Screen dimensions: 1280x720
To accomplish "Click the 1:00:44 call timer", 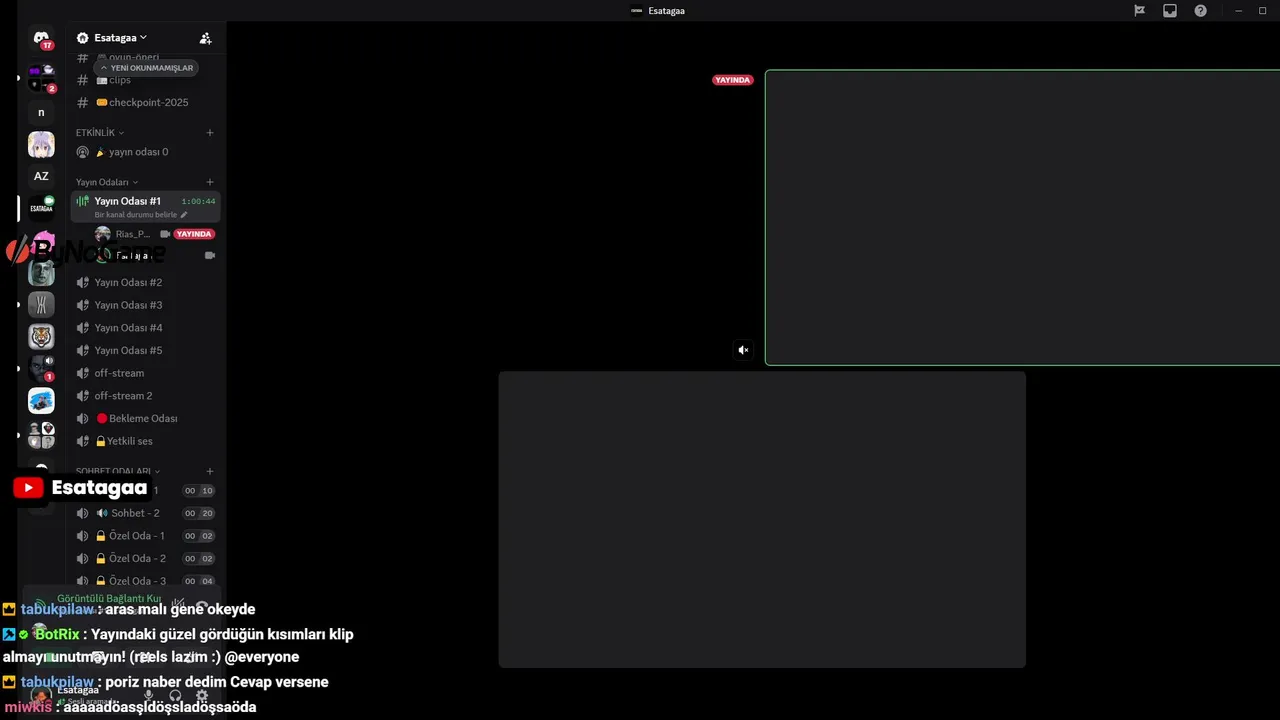I will (198, 201).
